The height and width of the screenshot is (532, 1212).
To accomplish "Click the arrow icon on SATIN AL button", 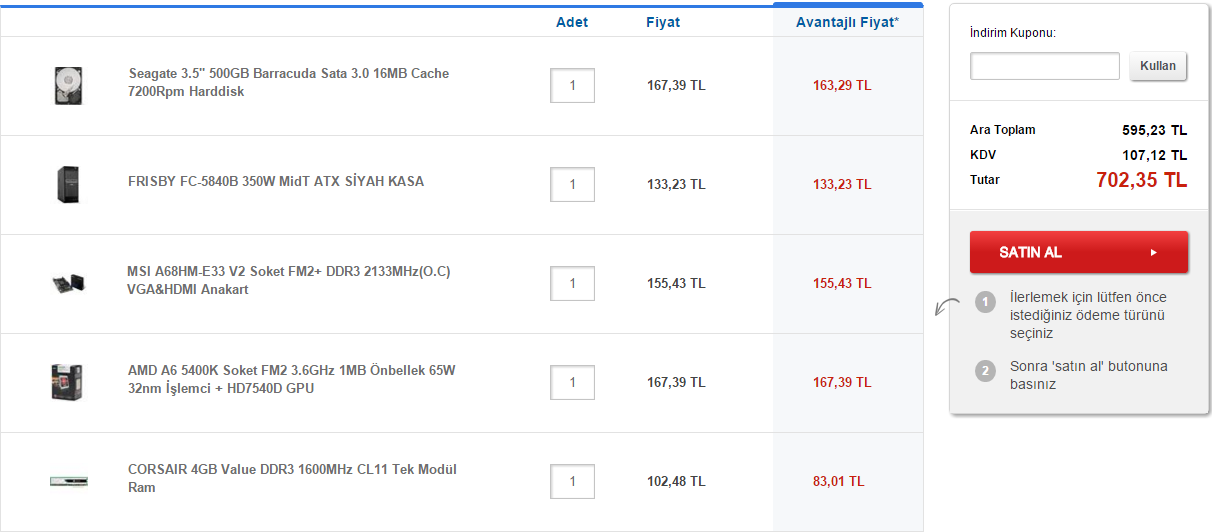I will point(1153,252).
